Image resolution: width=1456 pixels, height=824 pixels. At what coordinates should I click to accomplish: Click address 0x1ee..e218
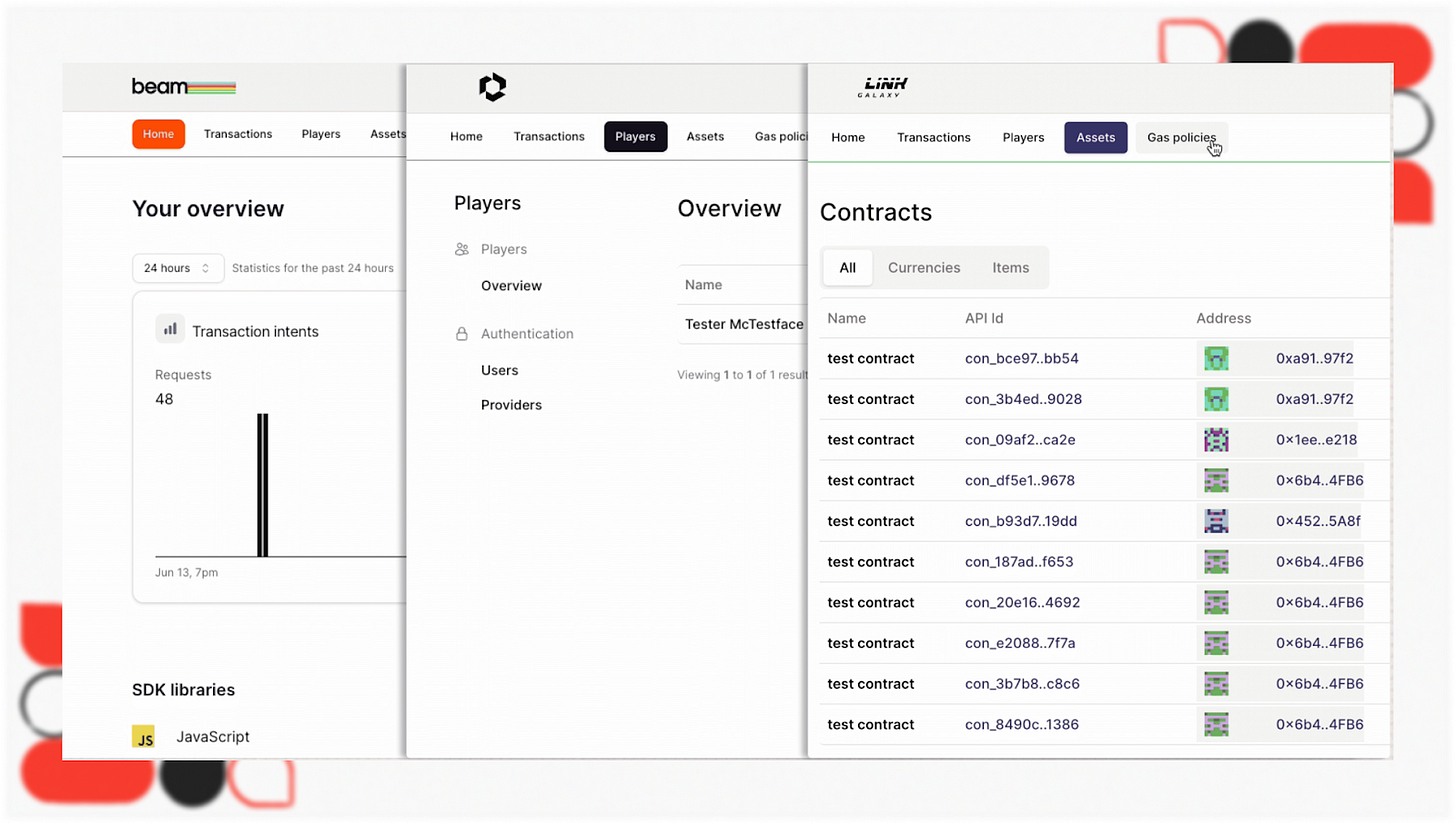1317,440
